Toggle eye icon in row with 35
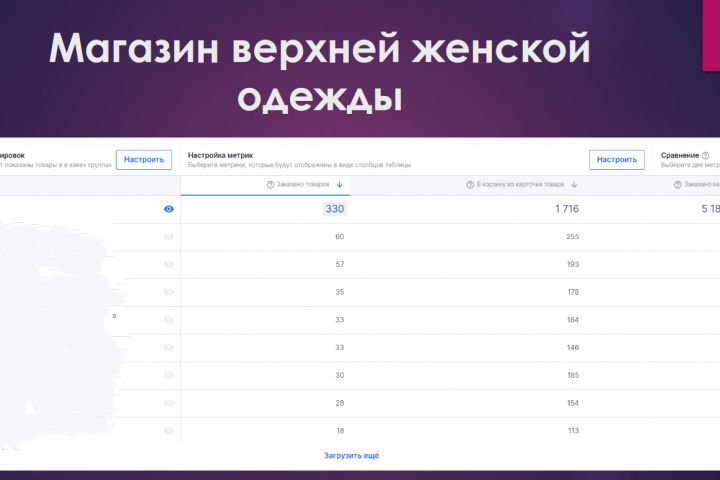Screen dimensions: 720x480 (x=169, y=292)
